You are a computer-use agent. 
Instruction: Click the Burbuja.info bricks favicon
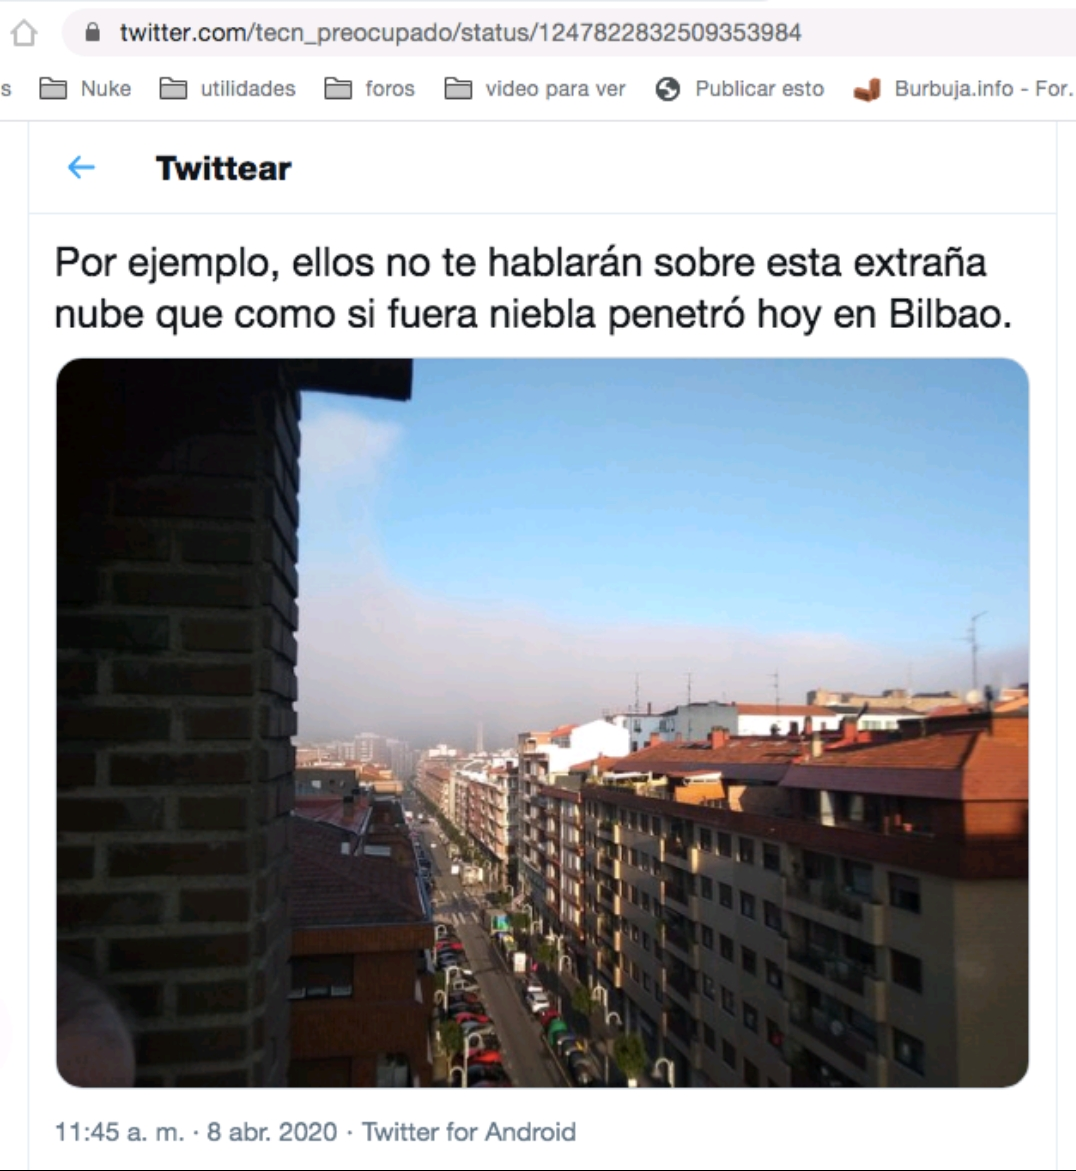pyautogui.click(x=867, y=90)
